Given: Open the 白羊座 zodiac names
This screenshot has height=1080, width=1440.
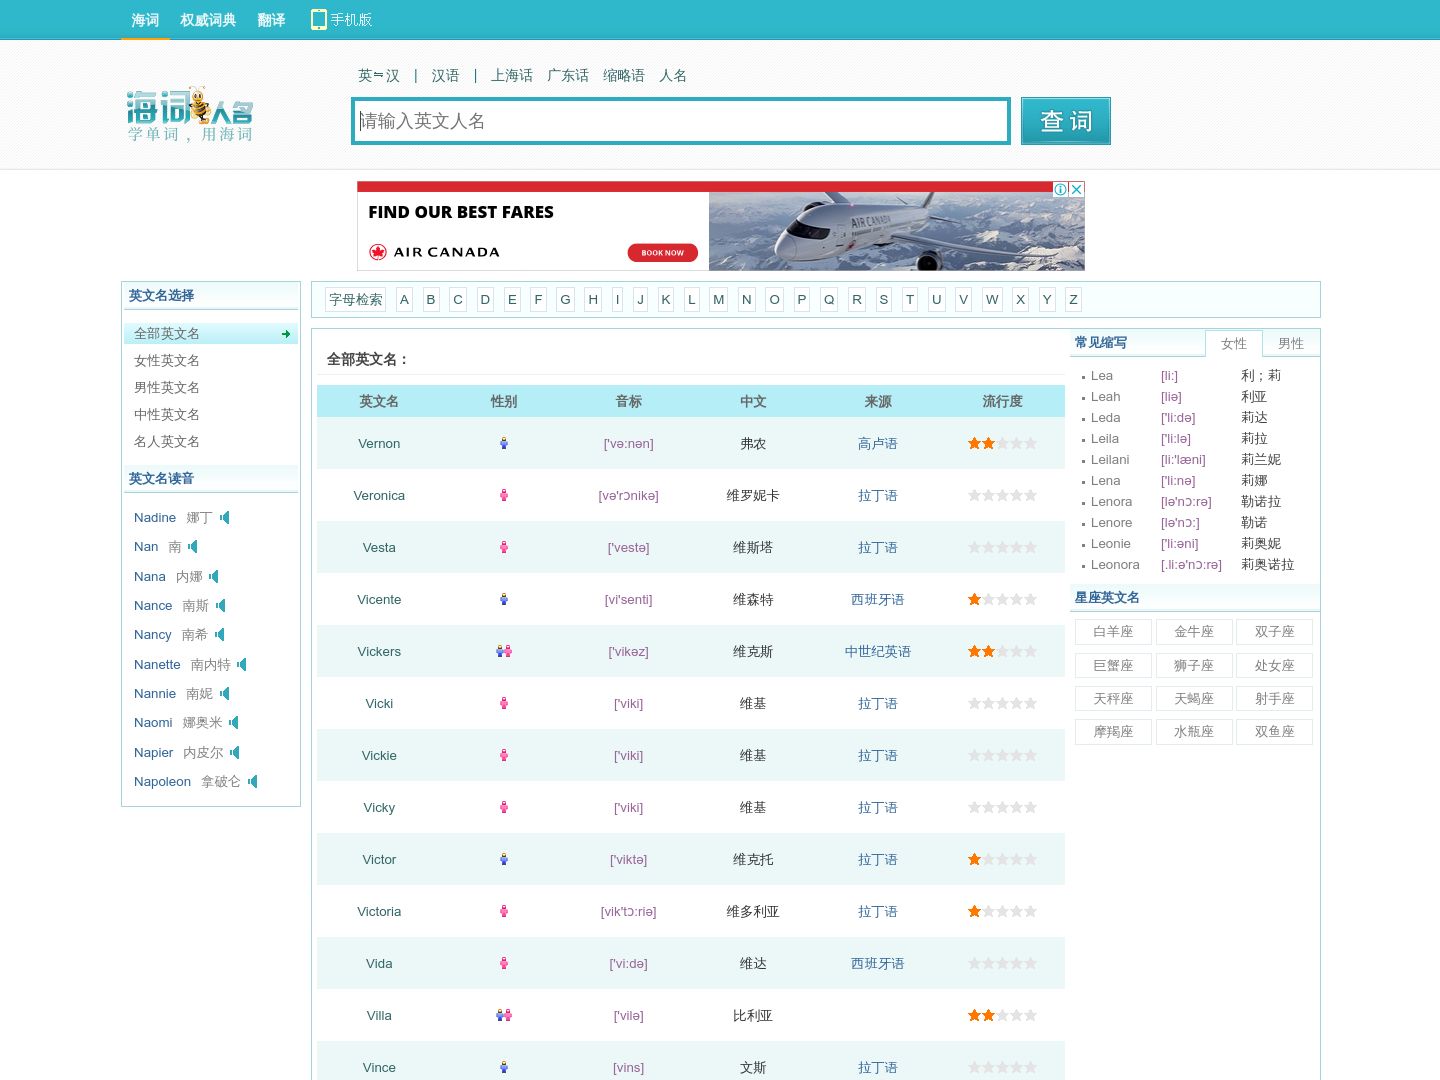Looking at the screenshot, I should click(1113, 632).
